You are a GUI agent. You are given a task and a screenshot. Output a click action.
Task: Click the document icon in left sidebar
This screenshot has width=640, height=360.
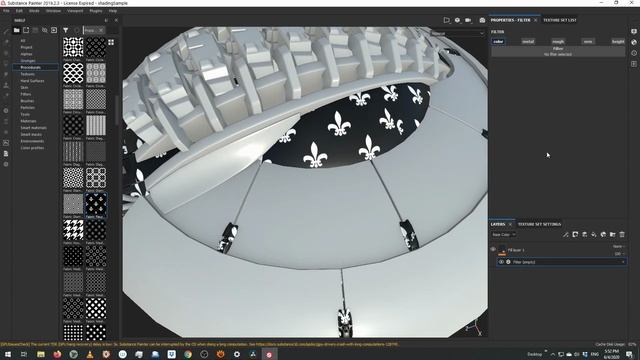6,153
